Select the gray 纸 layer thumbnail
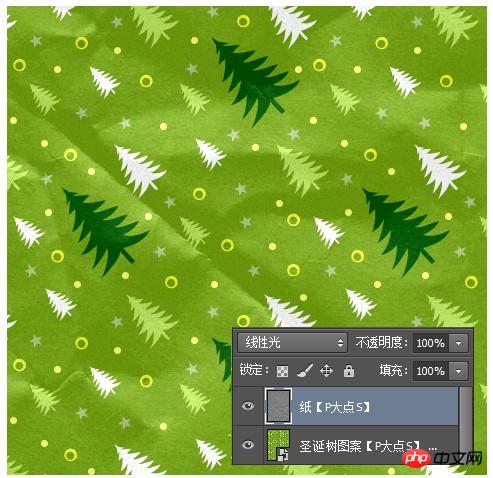The width and height of the screenshot is (493, 478). coord(278,406)
